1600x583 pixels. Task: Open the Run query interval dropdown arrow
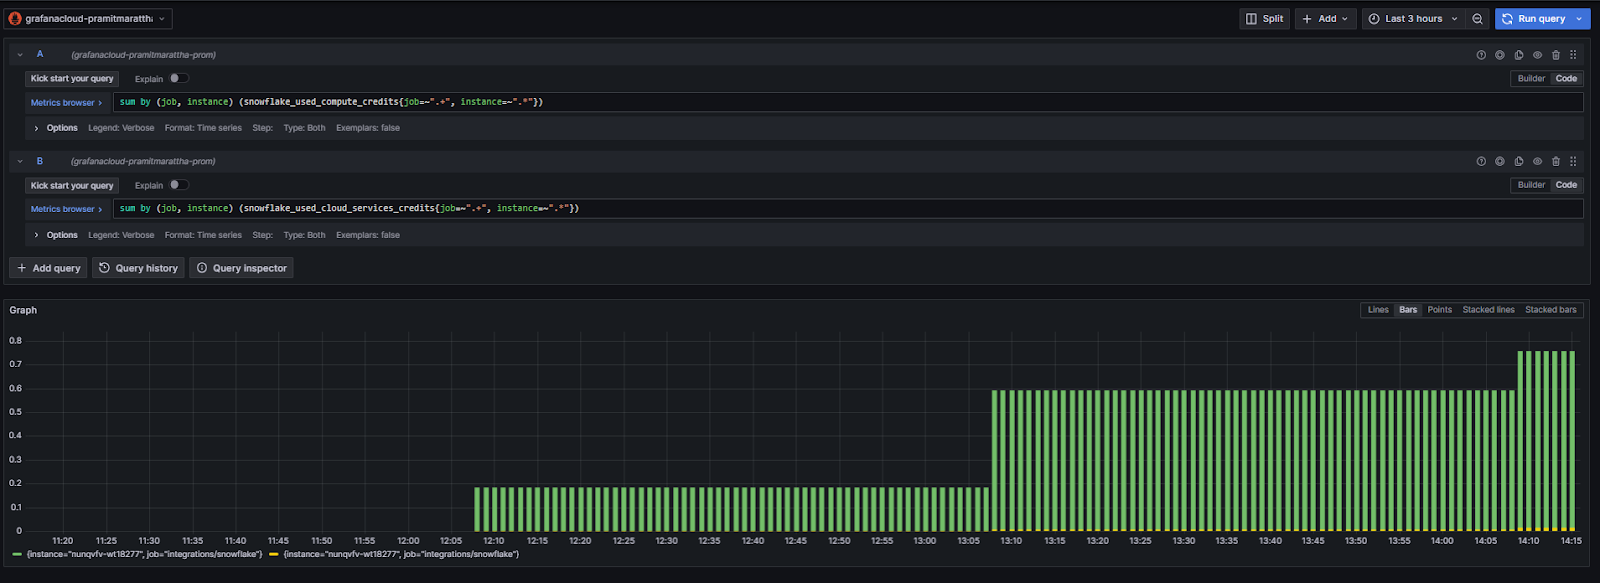pos(1579,19)
